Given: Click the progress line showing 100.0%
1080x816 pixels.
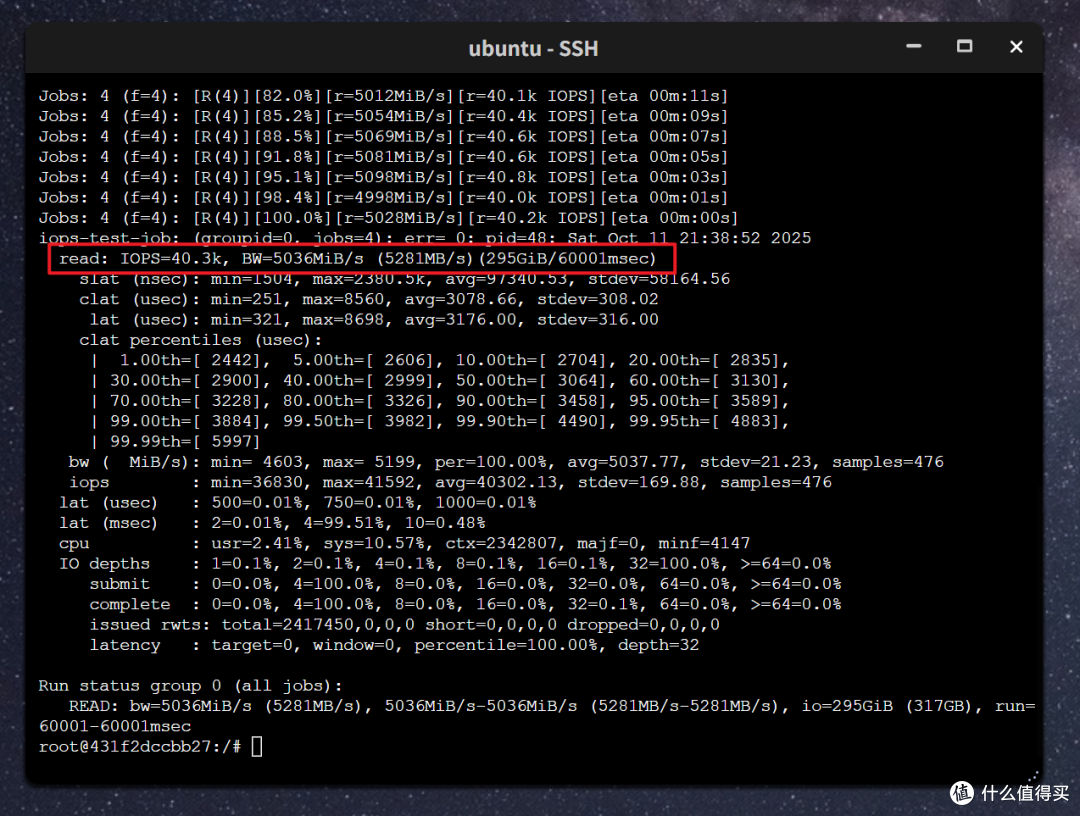Looking at the screenshot, I should click(x=388, y=218).
